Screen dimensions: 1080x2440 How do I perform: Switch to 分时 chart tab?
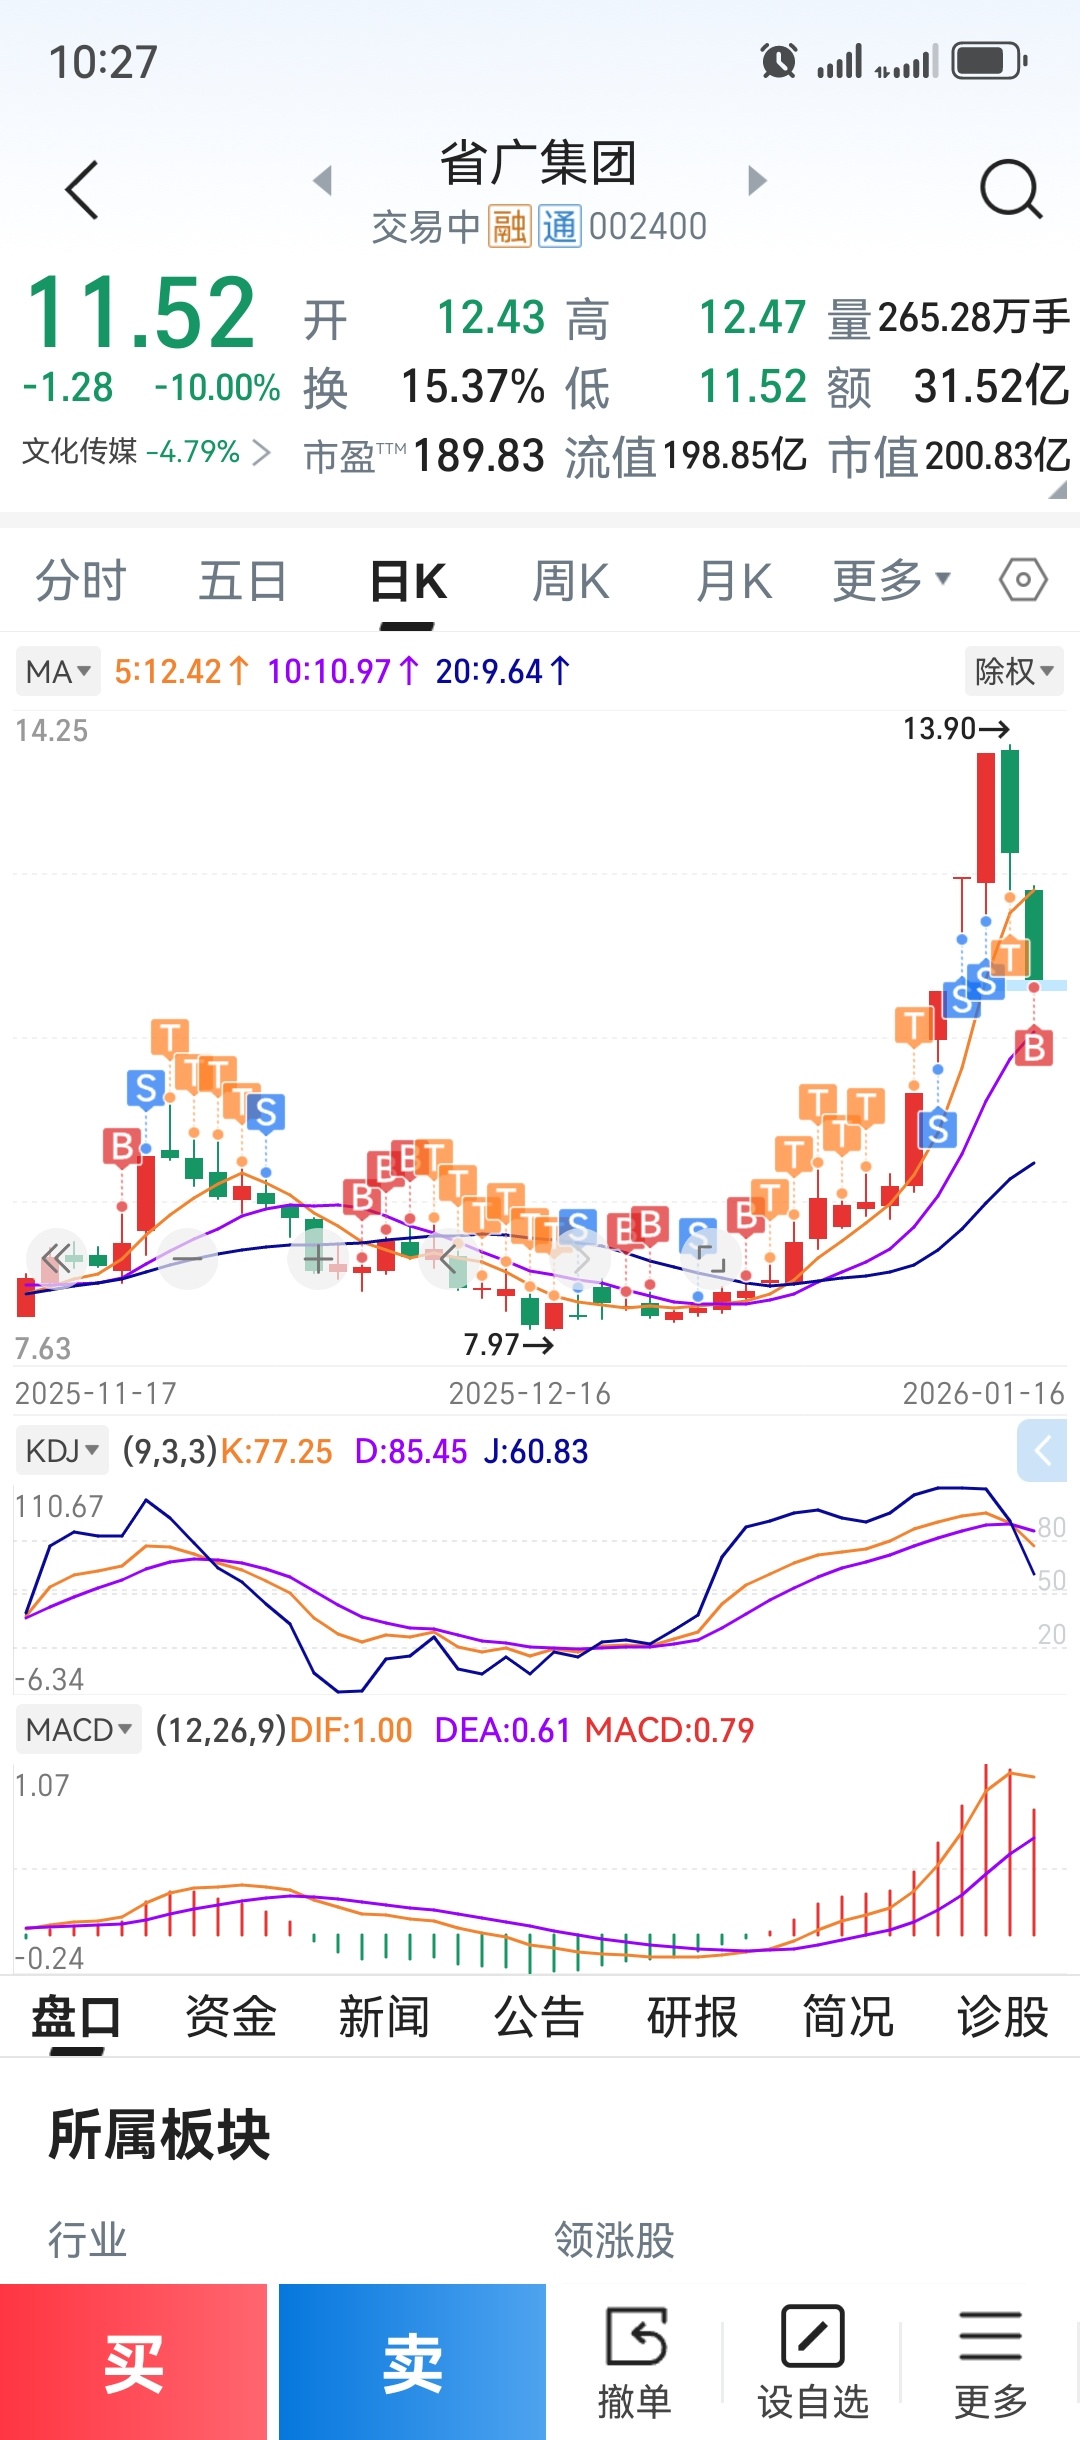[x=81, y=581]
